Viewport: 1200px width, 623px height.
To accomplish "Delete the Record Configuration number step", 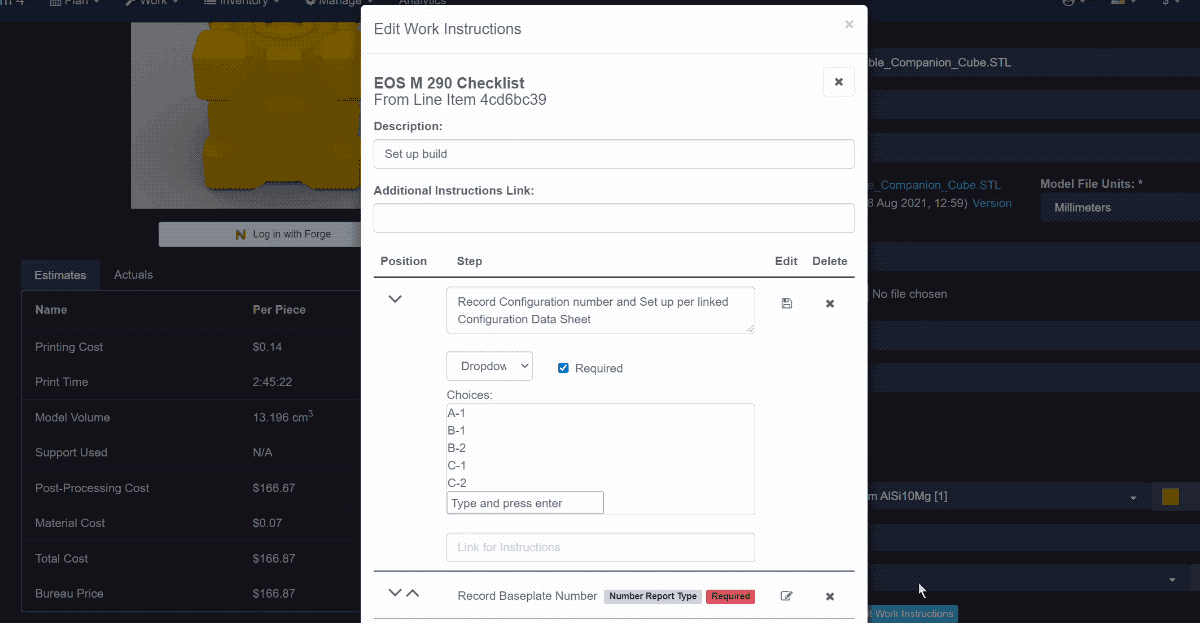I will pyautogui.click(x=829, y=303).
